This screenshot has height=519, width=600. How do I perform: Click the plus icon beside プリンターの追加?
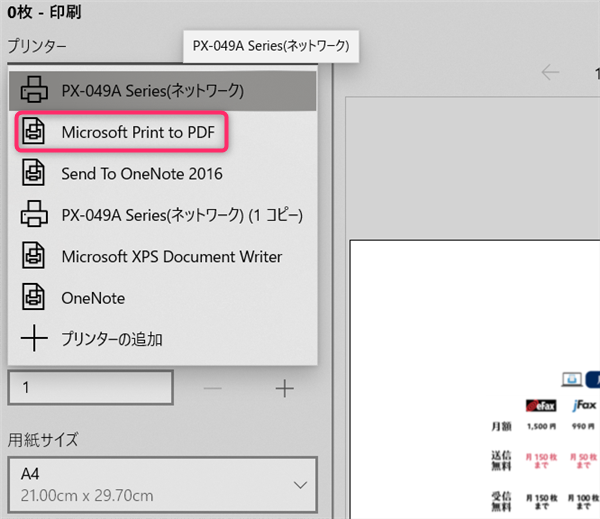point(34,338)
